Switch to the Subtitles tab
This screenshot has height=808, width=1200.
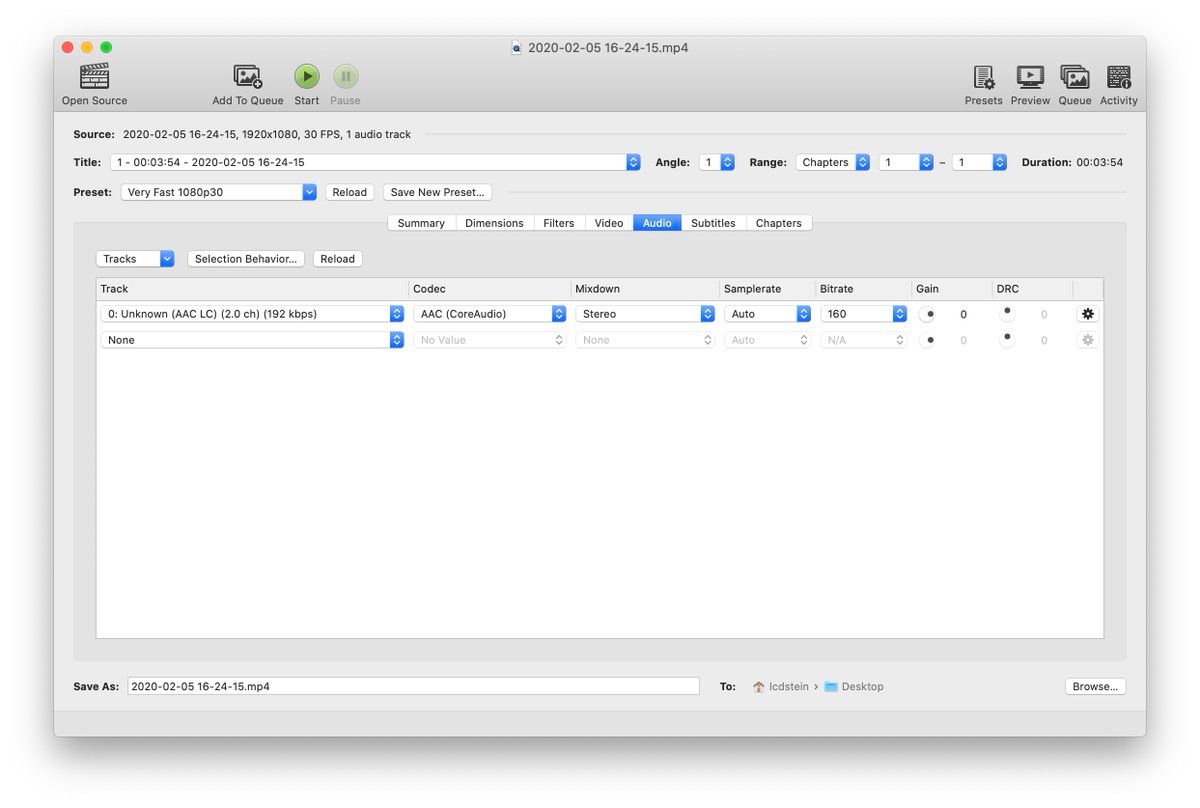712,223
